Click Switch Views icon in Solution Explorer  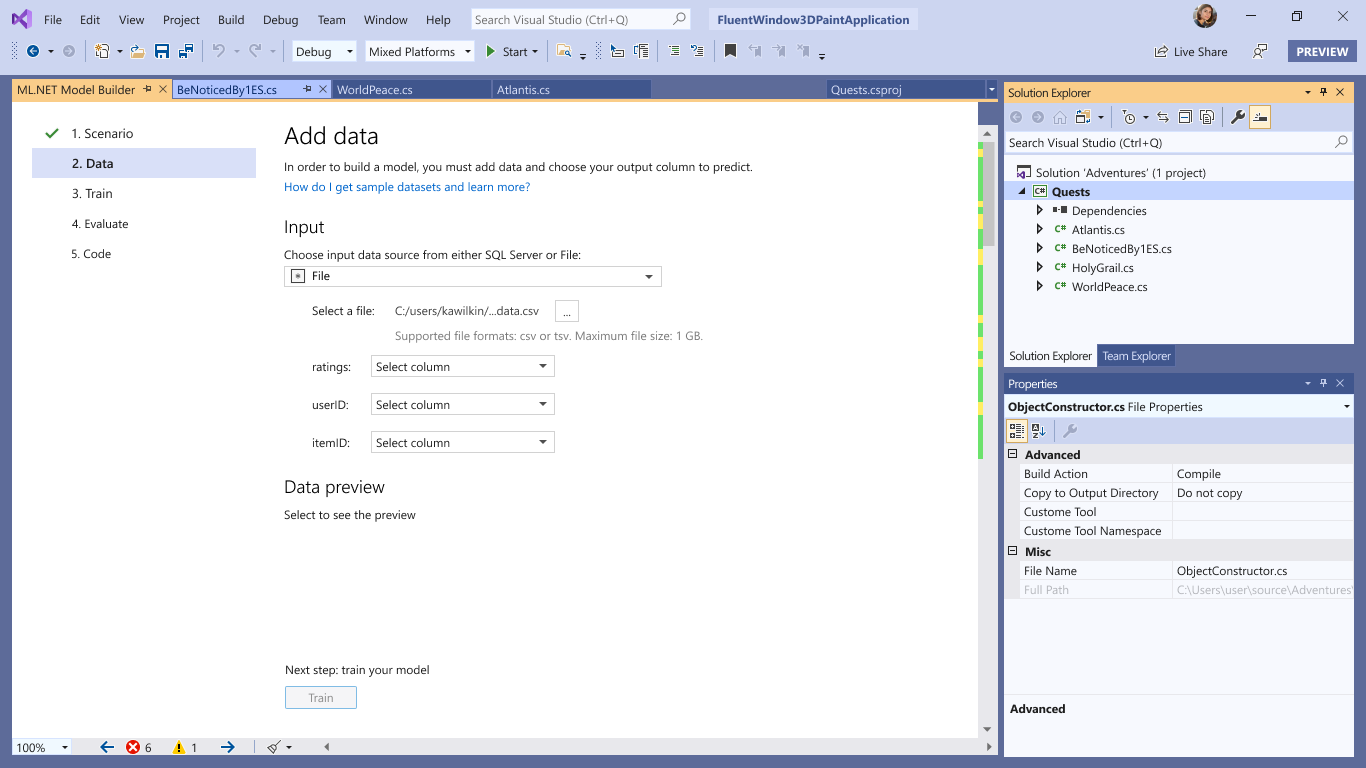(1082, 117)
